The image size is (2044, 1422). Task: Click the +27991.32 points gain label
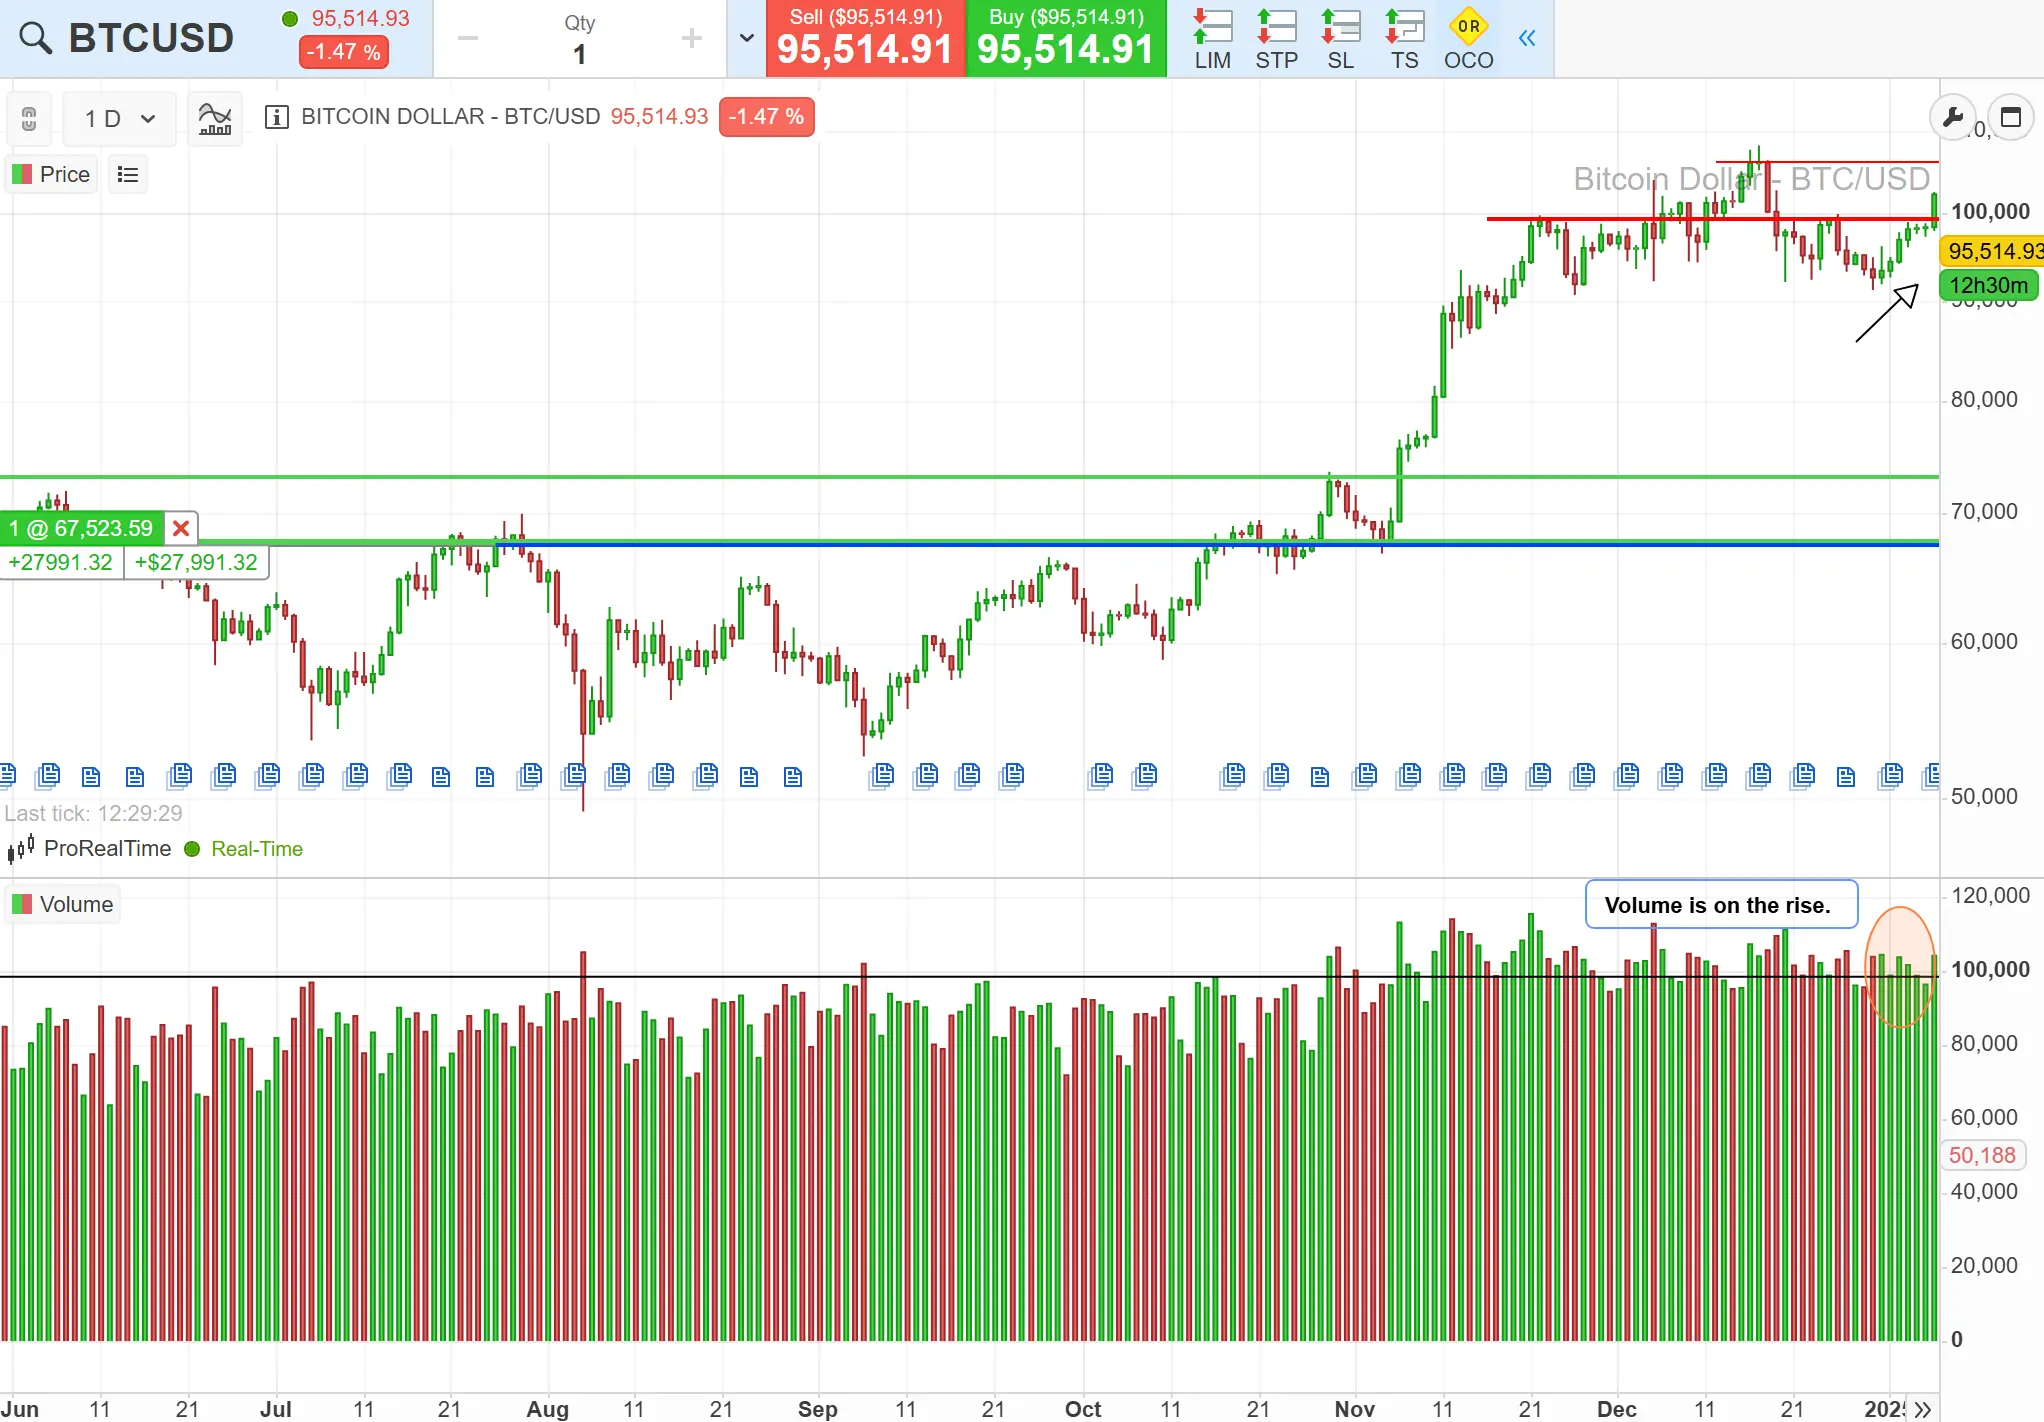pos(61,562)
